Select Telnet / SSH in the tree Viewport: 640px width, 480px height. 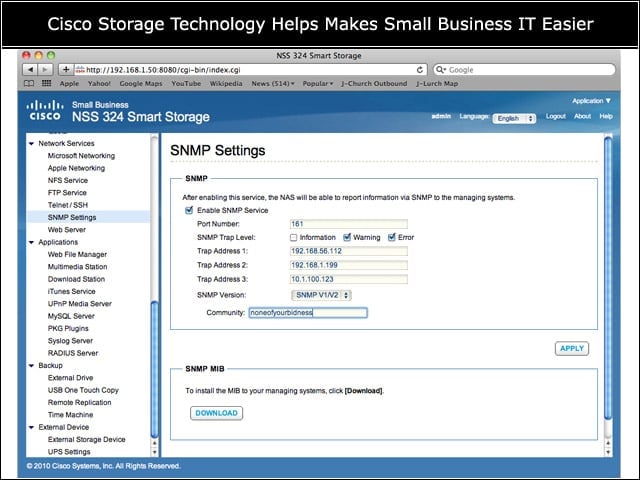[68, 205]
